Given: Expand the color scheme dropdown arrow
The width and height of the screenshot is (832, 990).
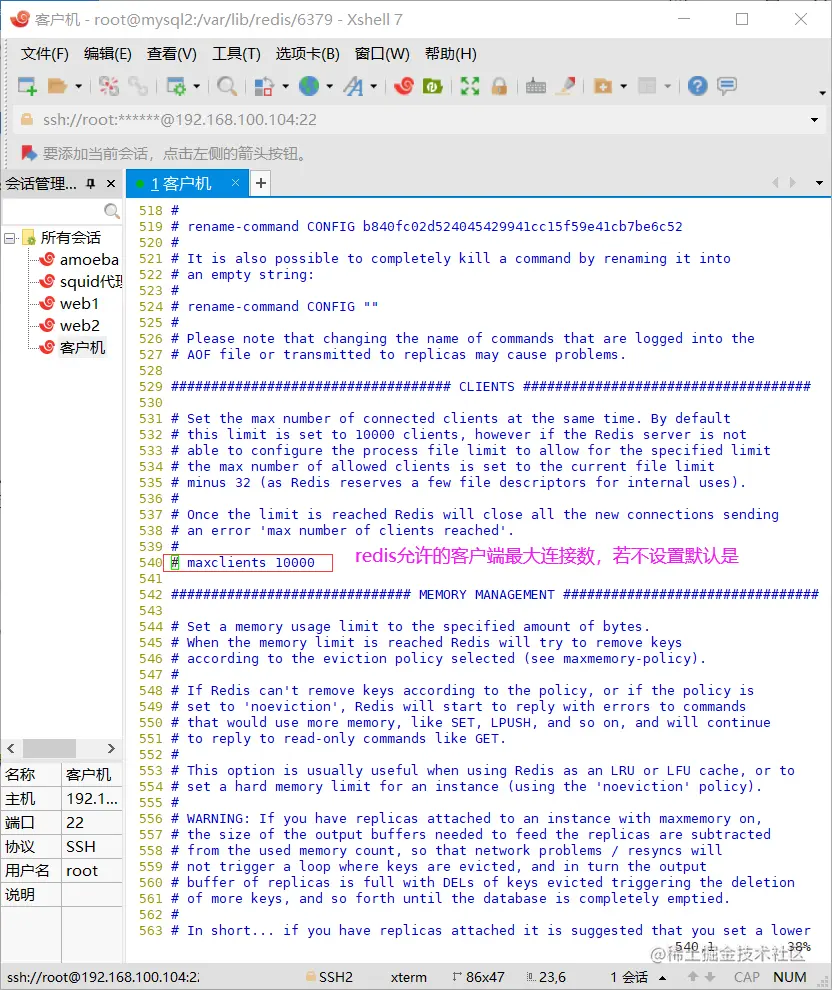Looking at the screenshot, I should tap(285, 86).
